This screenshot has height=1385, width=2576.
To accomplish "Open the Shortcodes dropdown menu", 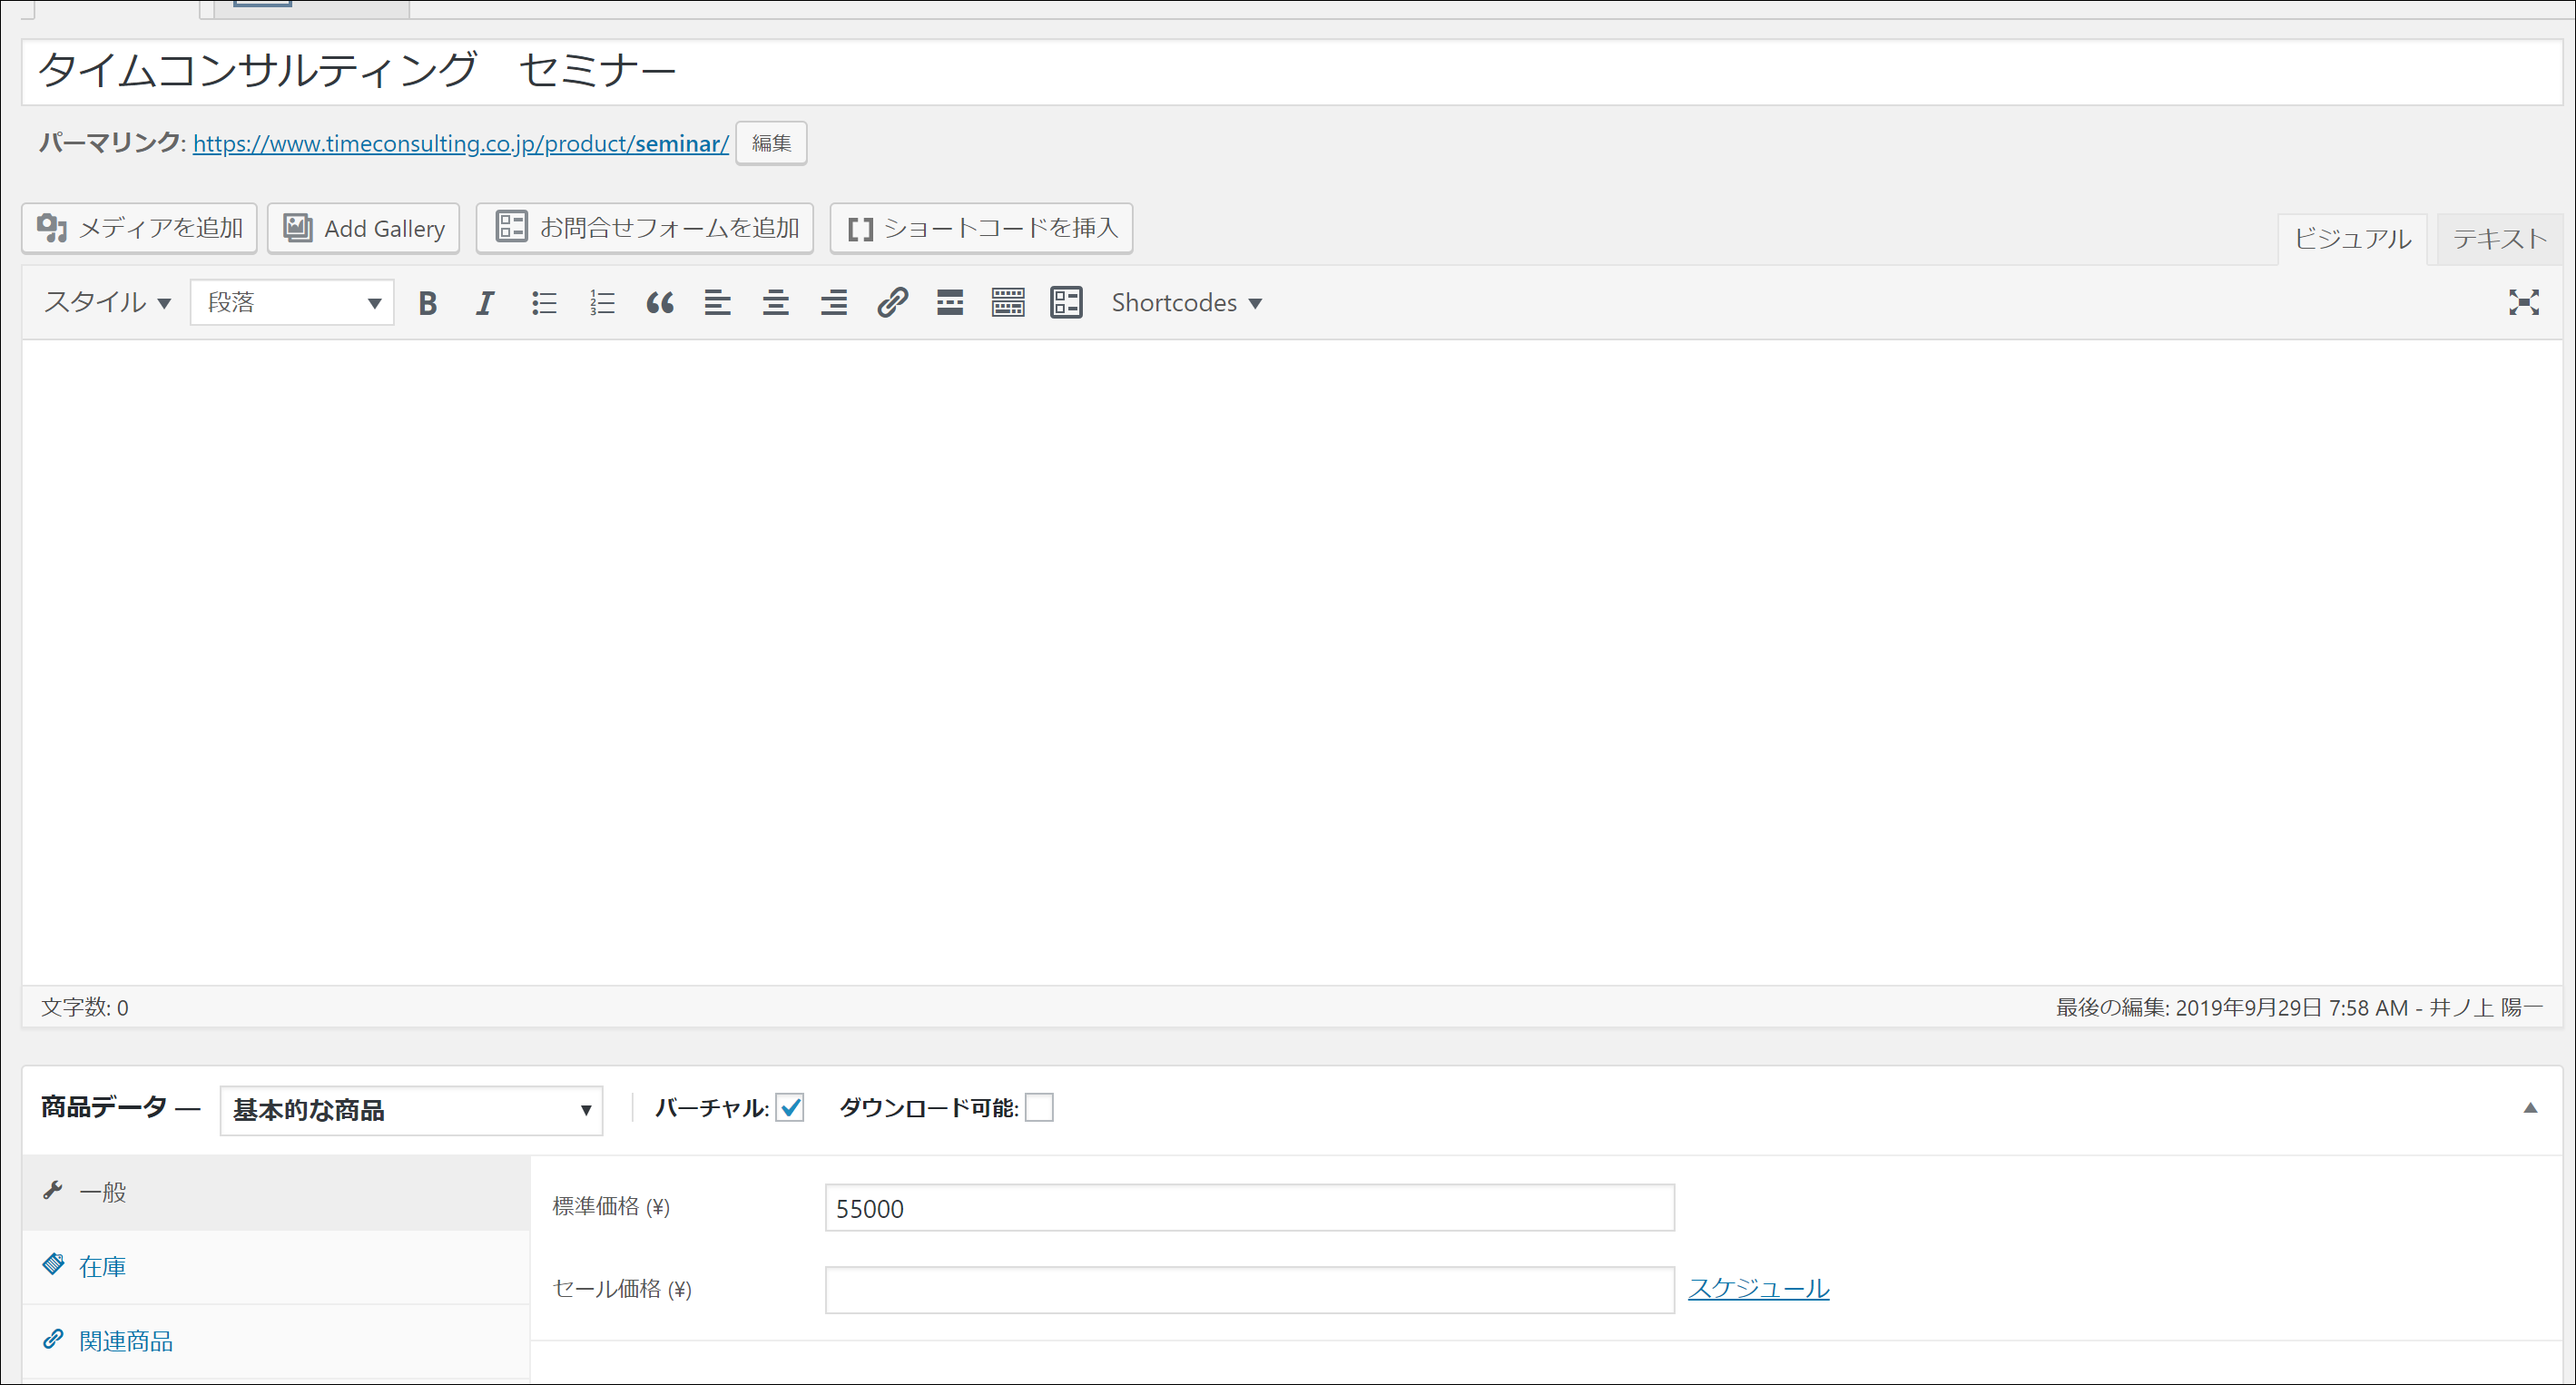I will (1186, 302).
